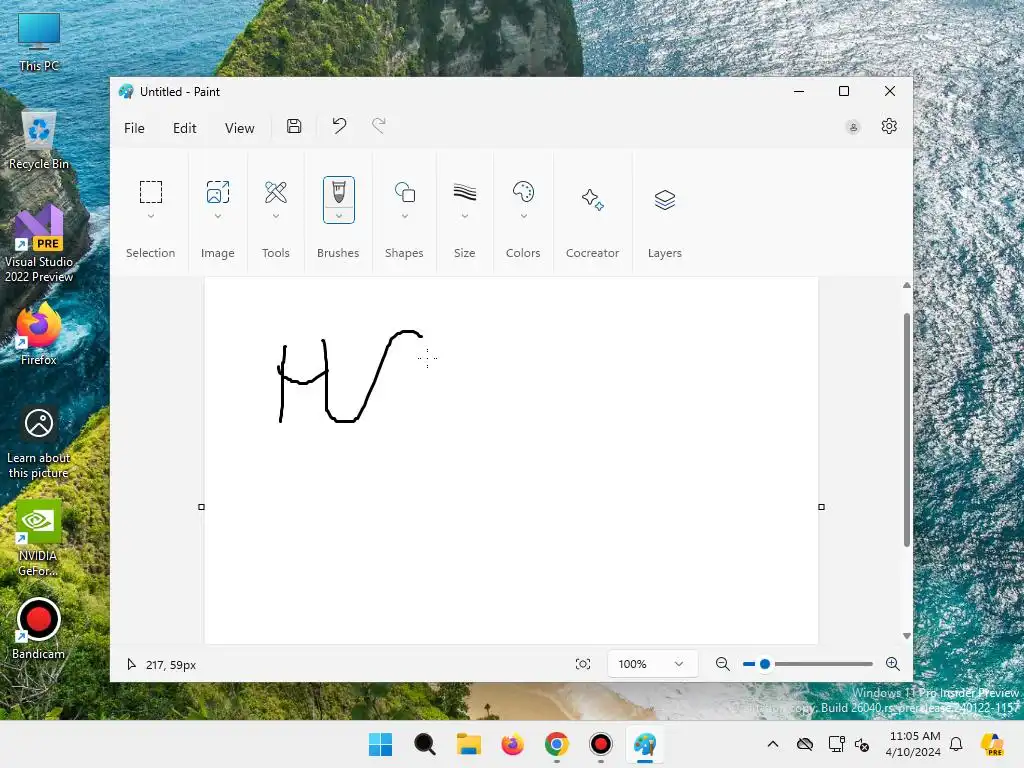
Task: Expand the Selection dropdown chevron
Action: [x=151, y=216]
